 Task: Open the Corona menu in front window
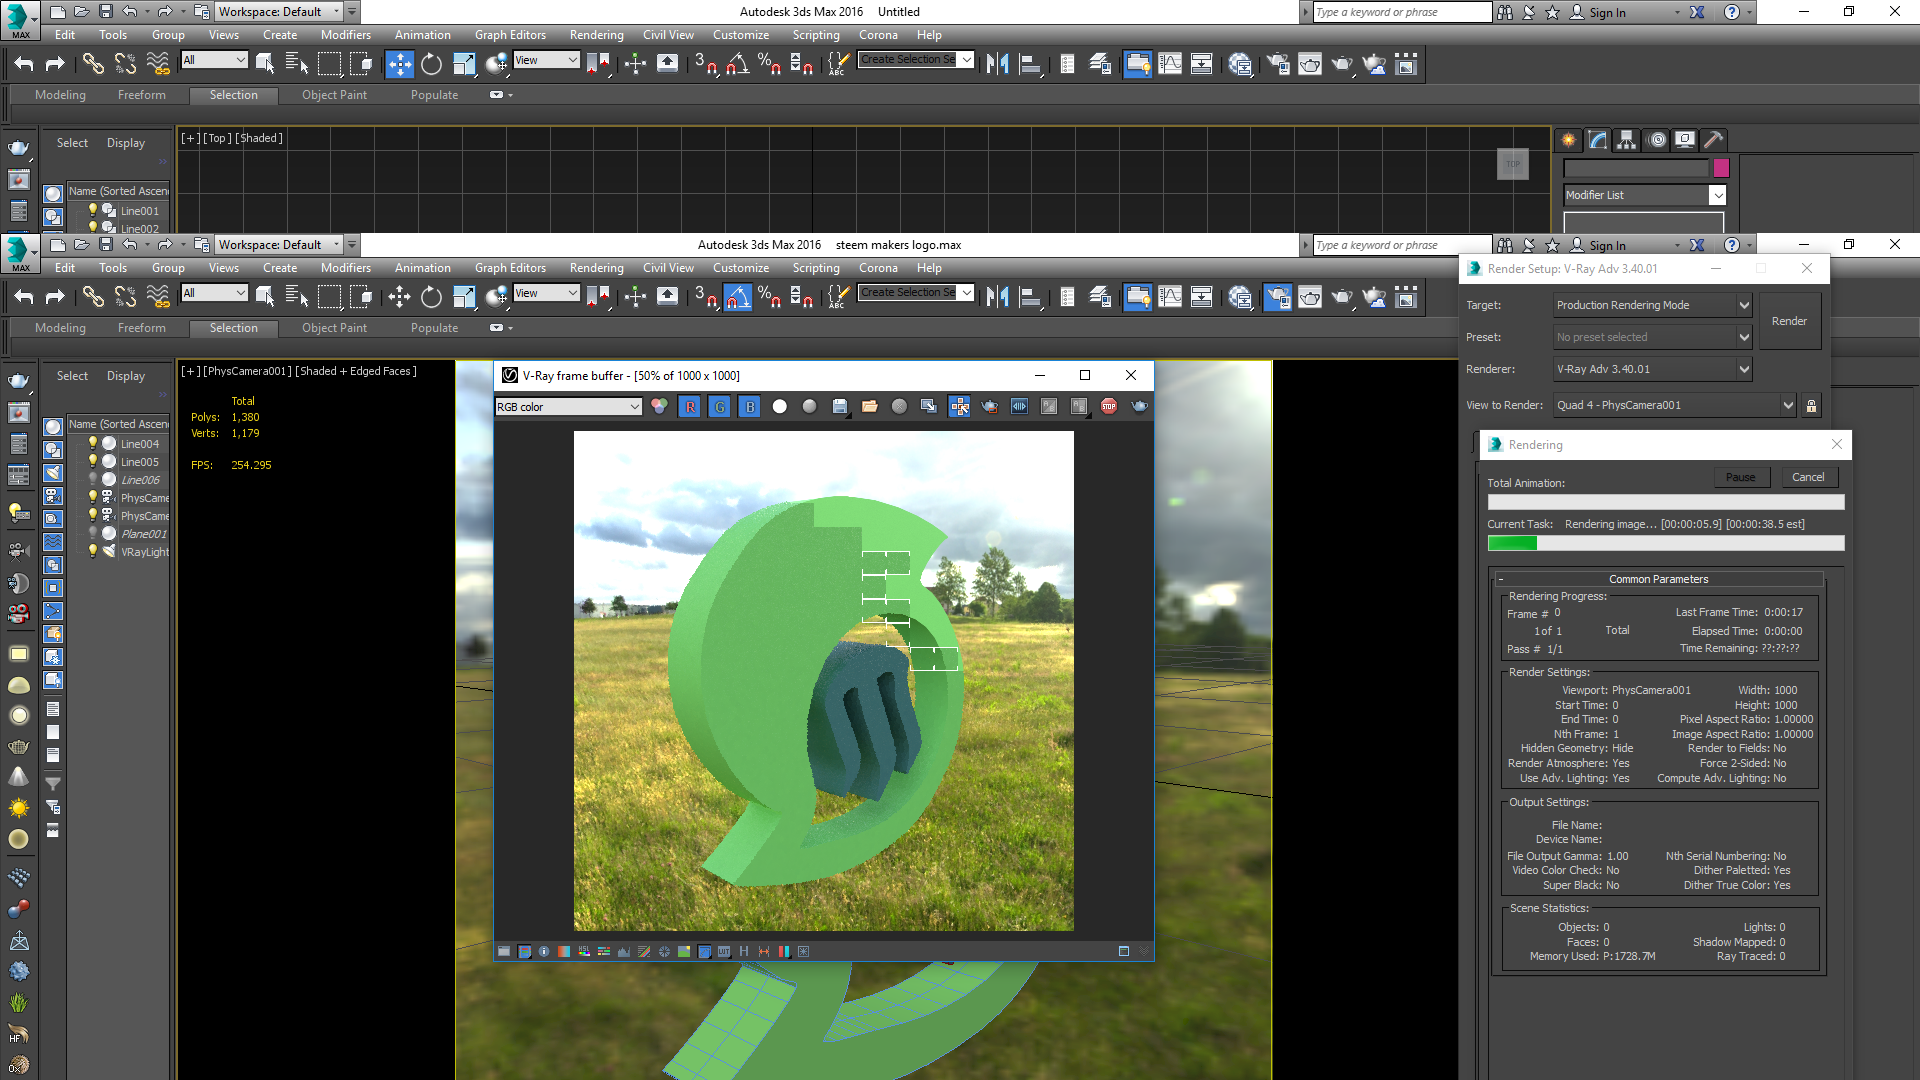878,268
